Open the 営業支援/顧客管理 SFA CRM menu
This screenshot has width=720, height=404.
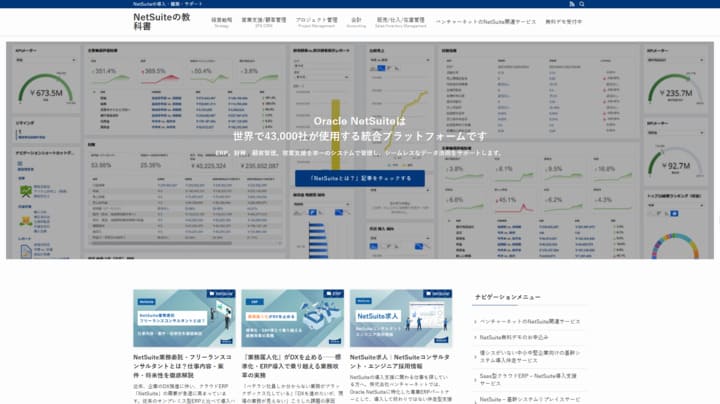(264, 22)
